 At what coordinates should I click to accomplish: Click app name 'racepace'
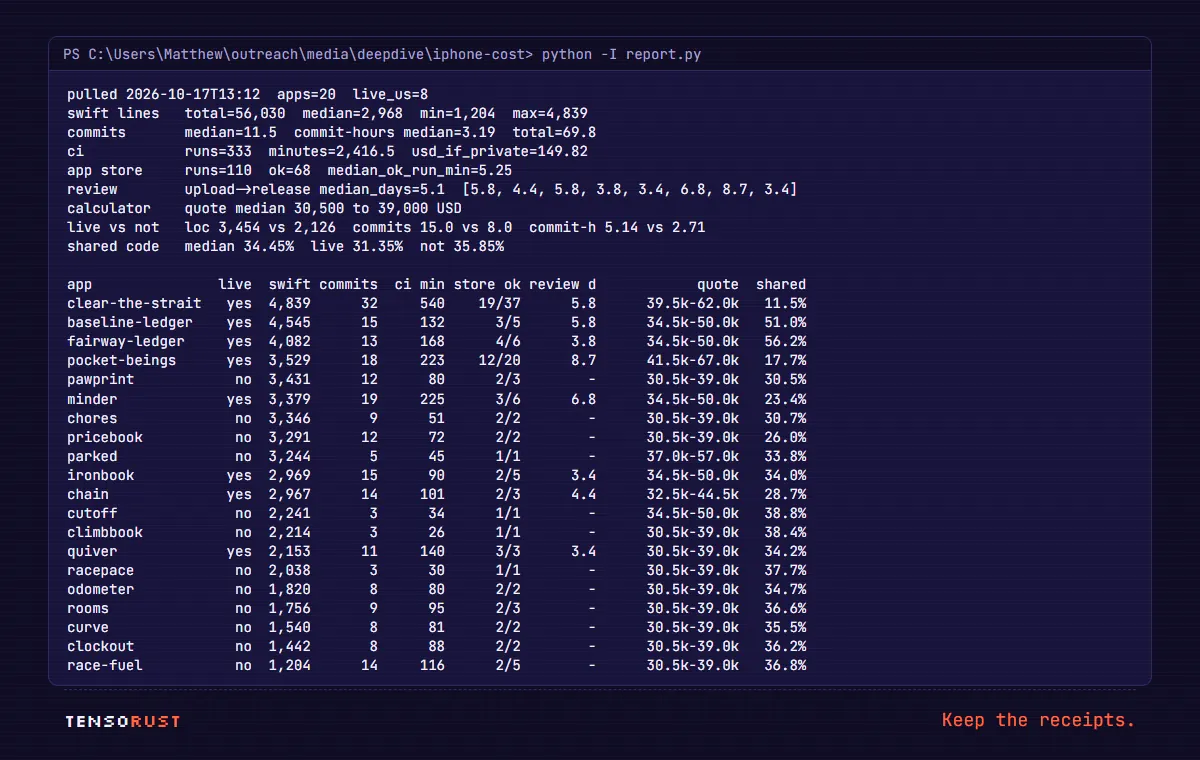pyautogui.click(x=100, y=570)
